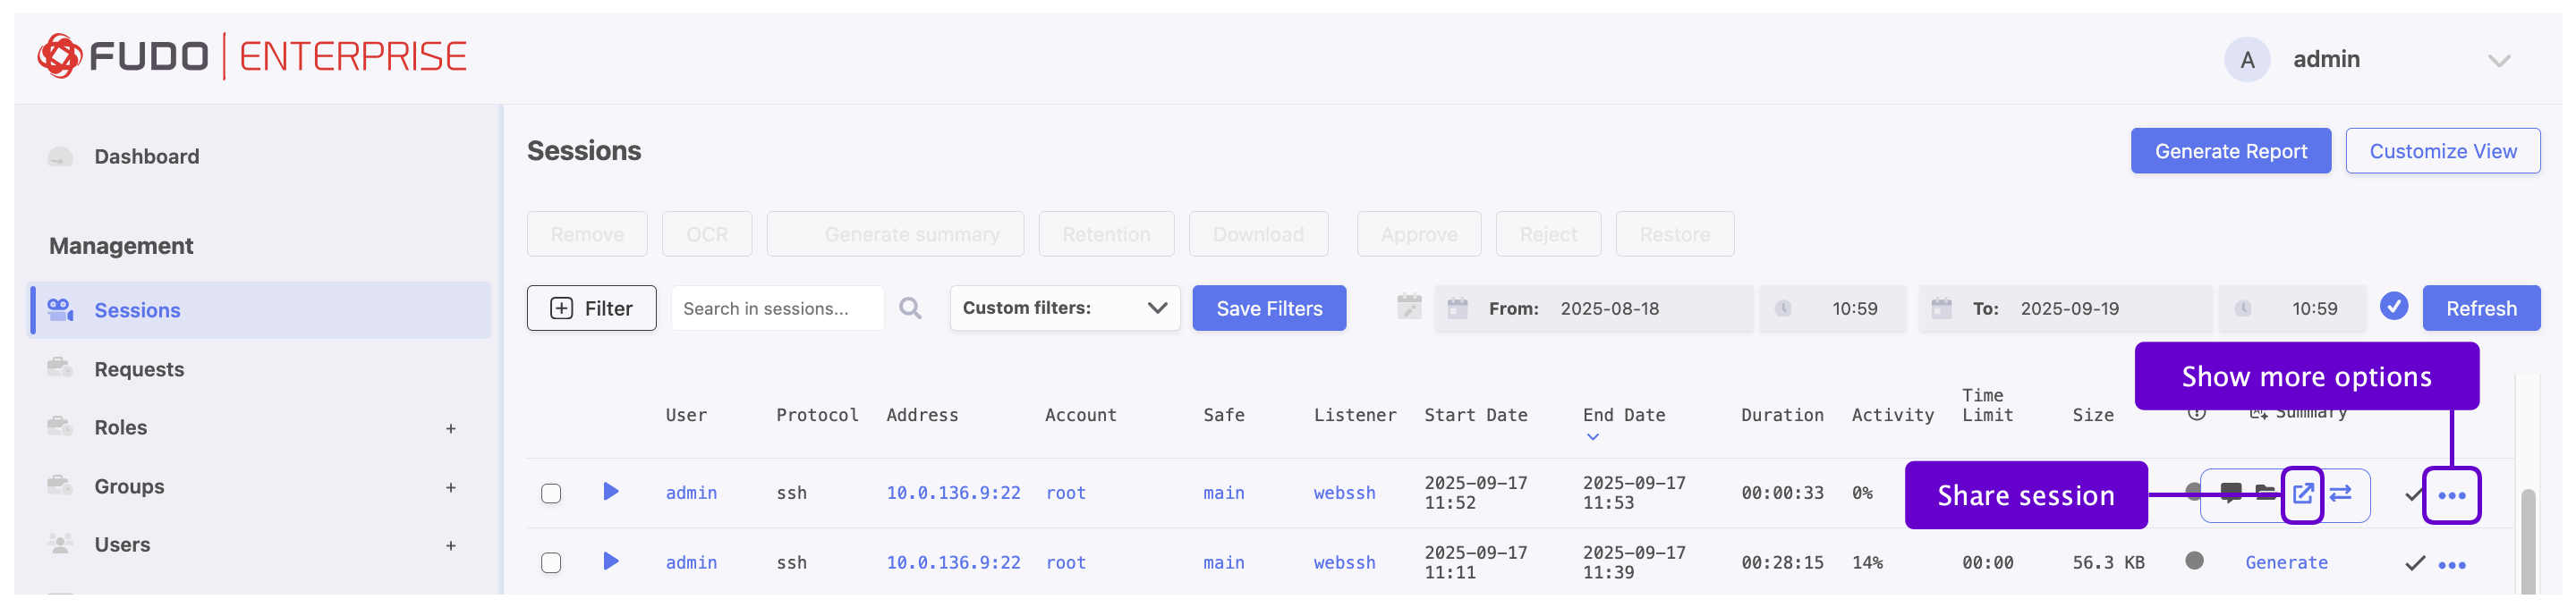Image resolution: width=2576 pixels, height=616 pixels.
Task: Go to Dashboard in the sidebar
Action: click(146, 156)
